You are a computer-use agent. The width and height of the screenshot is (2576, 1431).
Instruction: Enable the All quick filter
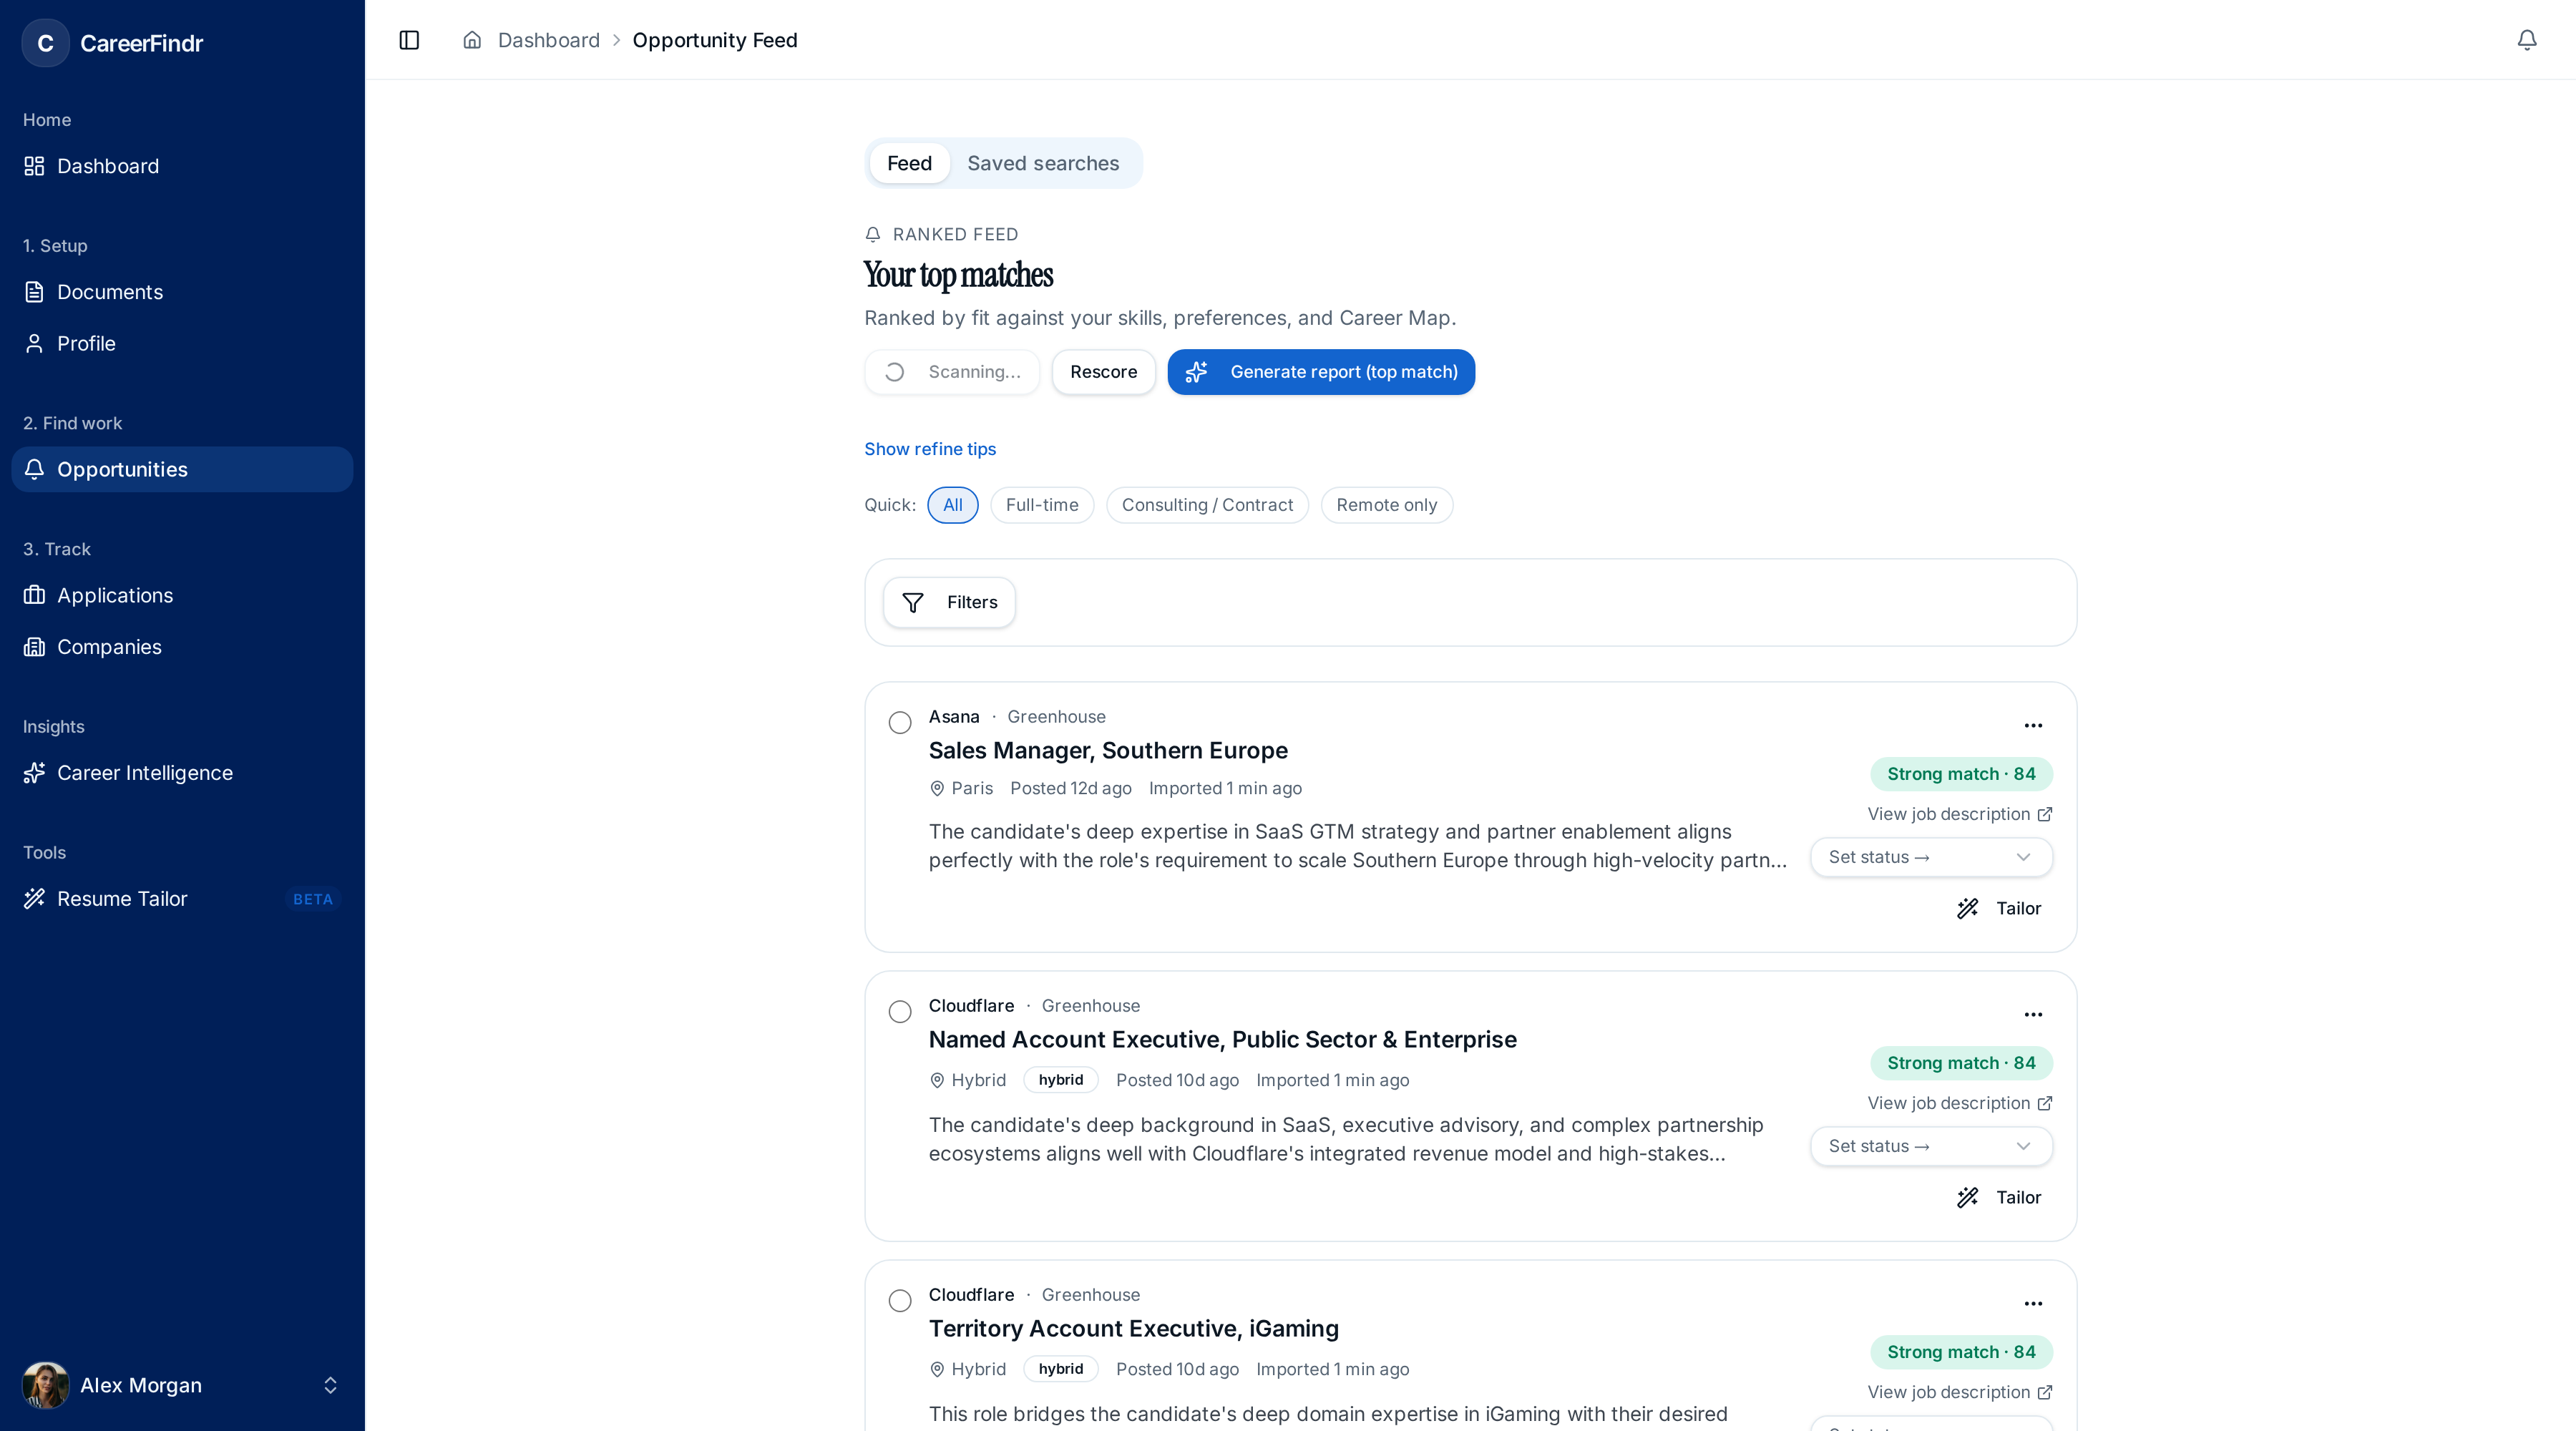pyautogui.click(x=953, y=505)
